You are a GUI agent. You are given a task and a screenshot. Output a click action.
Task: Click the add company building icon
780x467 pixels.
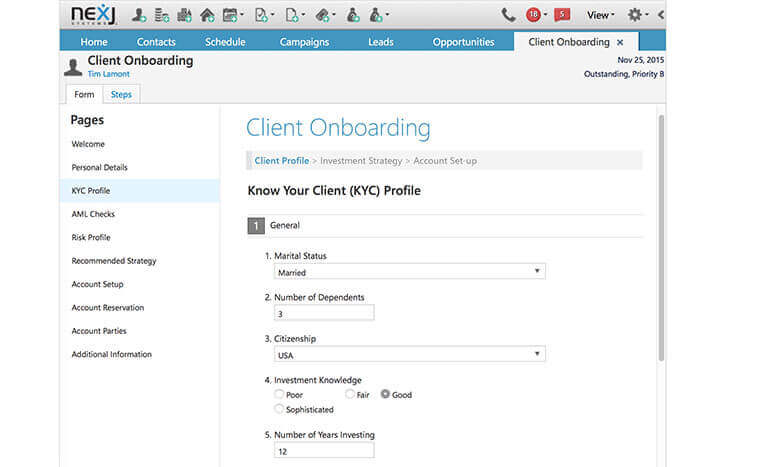click(184, 15)
